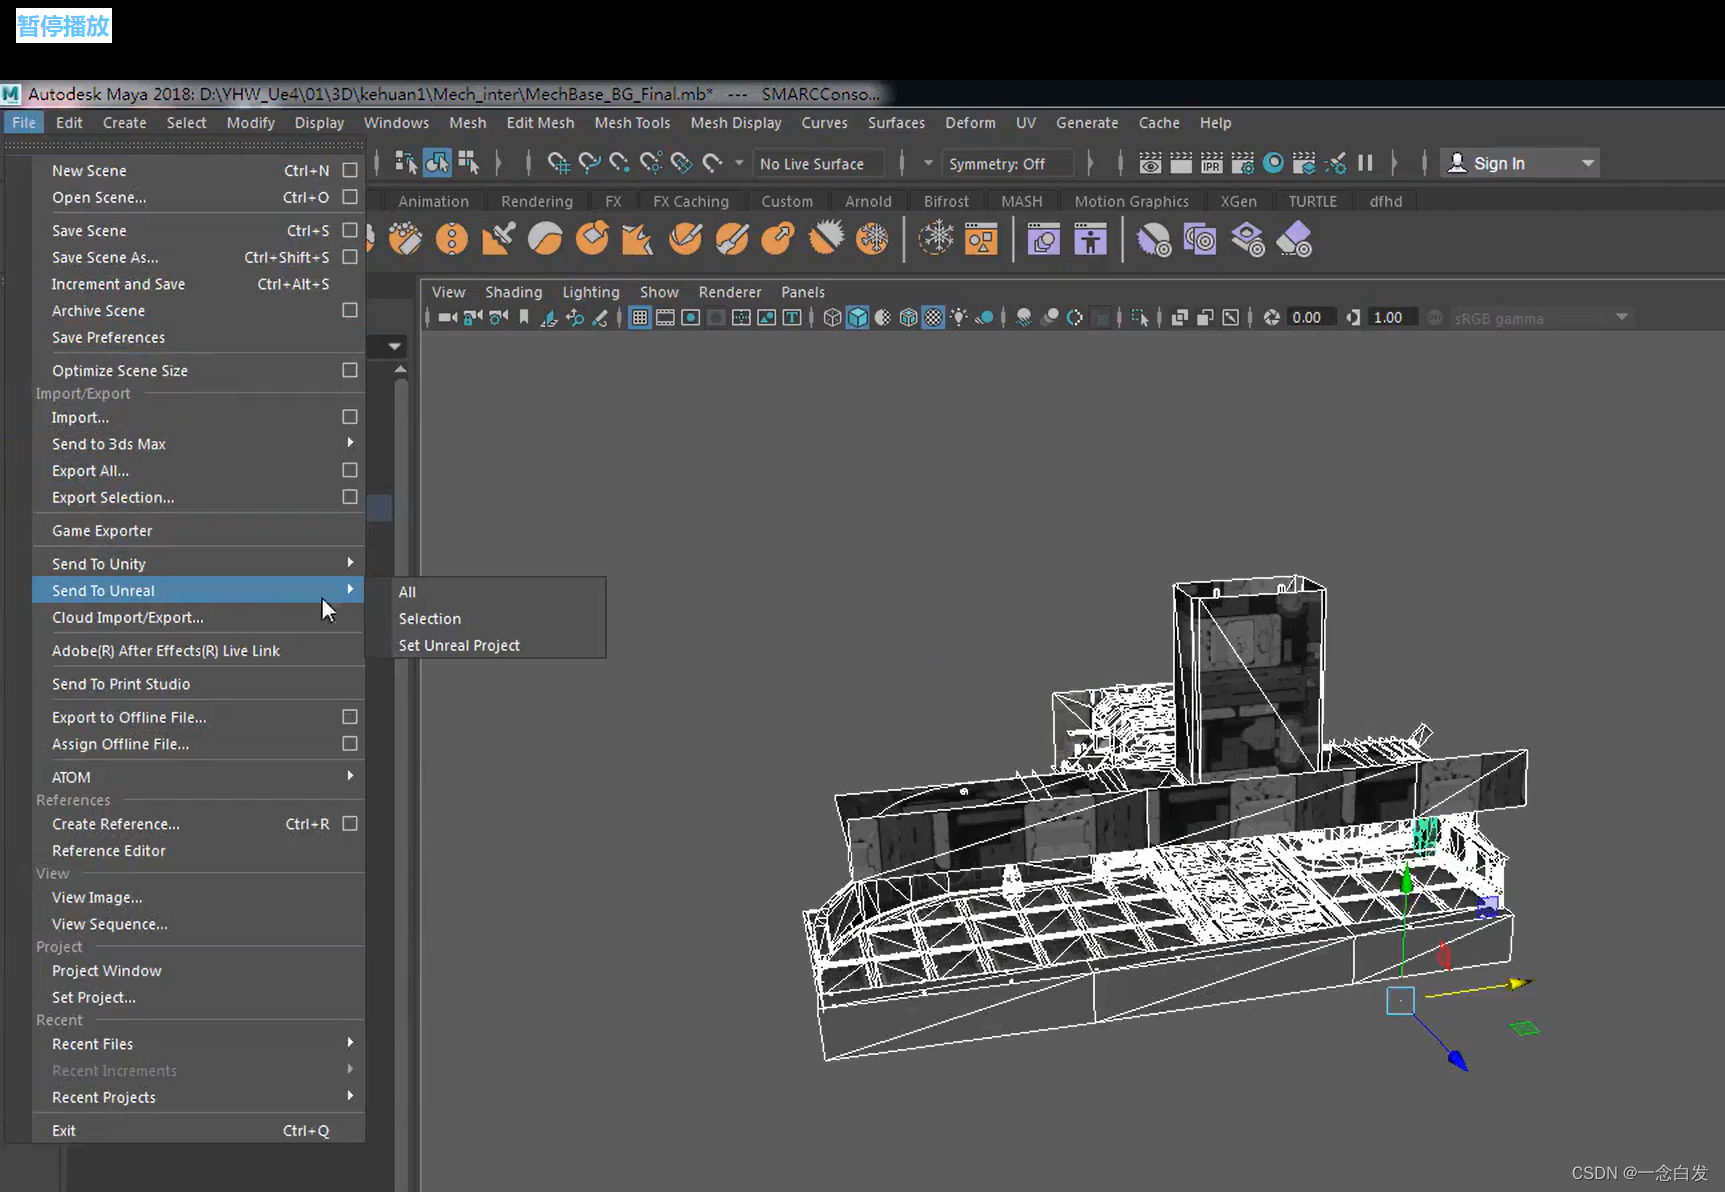Open Save Scene options box
This screenshot has height=1192, width=1725.
(x=350, y=230)
